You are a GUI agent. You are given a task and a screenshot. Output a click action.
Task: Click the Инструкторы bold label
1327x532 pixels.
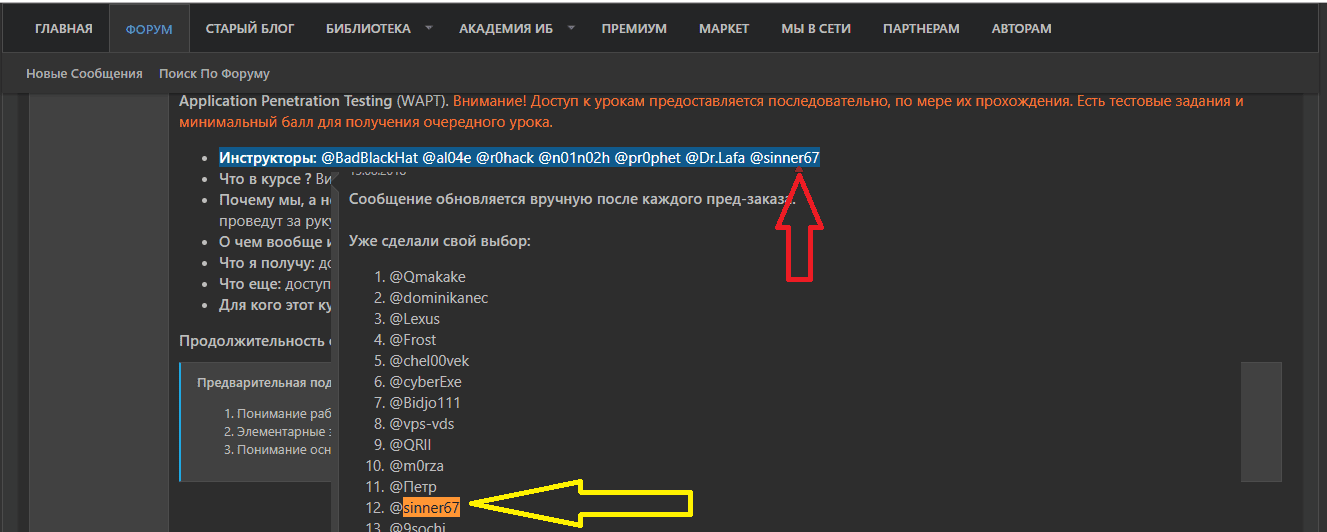pos(268,158)
